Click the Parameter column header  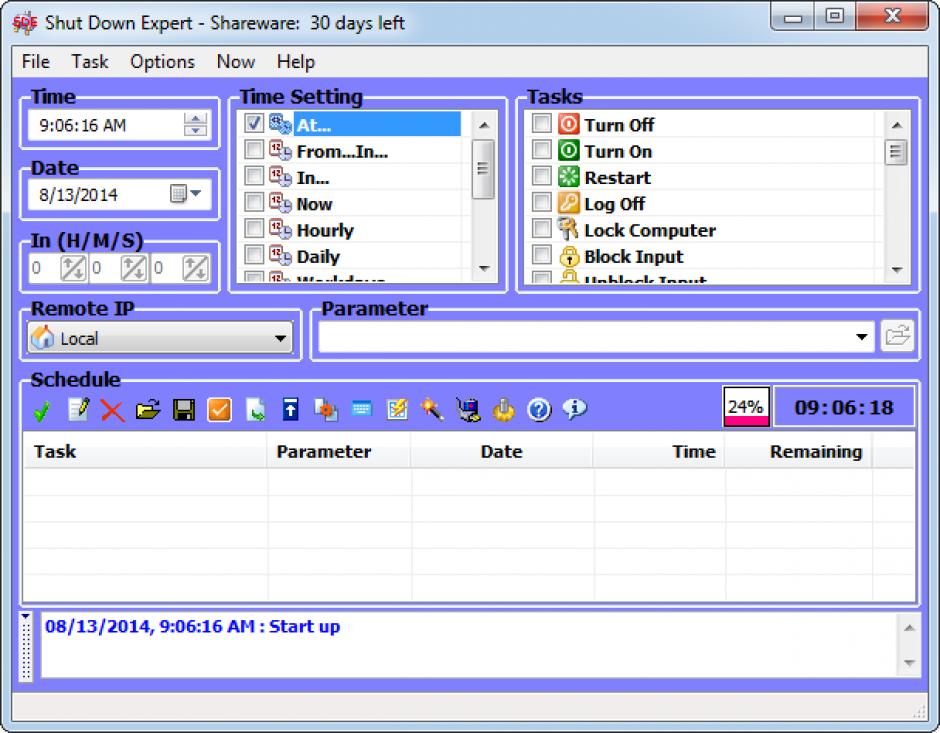click(339, 451)
